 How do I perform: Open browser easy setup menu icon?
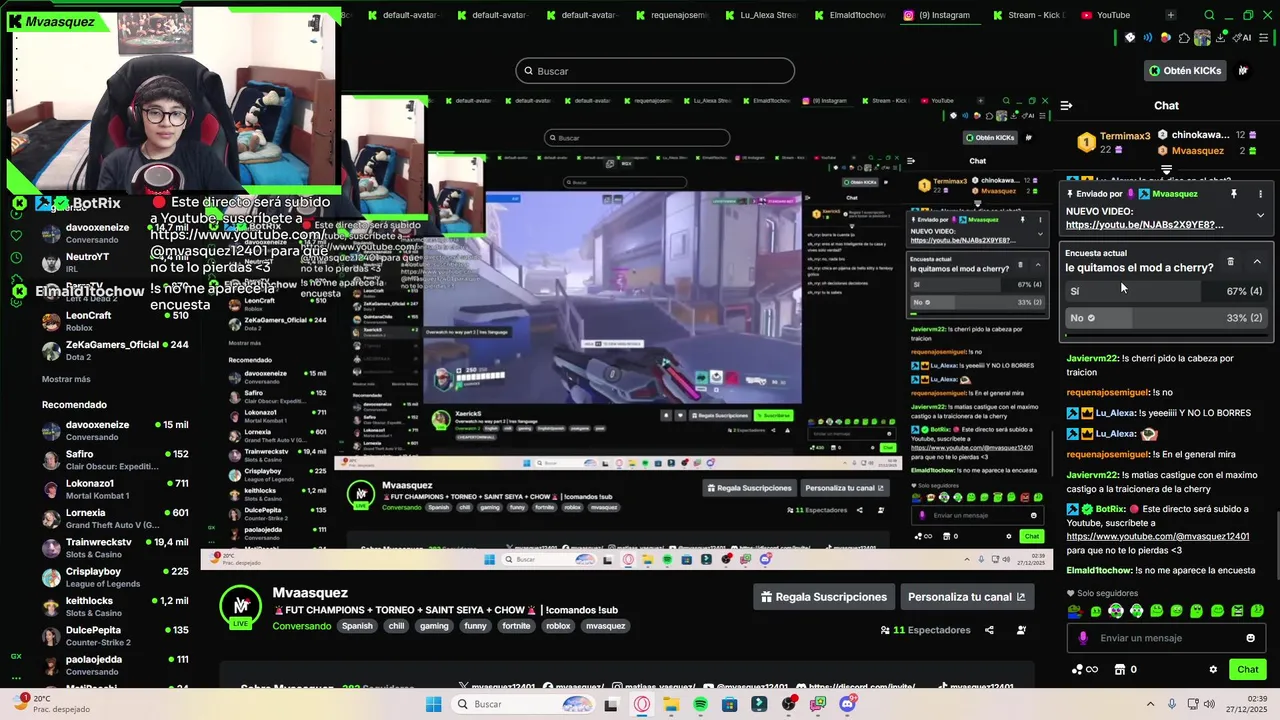1265,38
